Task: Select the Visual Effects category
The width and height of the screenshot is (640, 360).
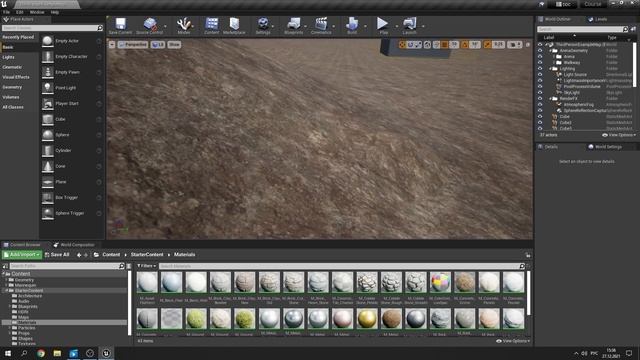Action: click(x=16, y=77)
